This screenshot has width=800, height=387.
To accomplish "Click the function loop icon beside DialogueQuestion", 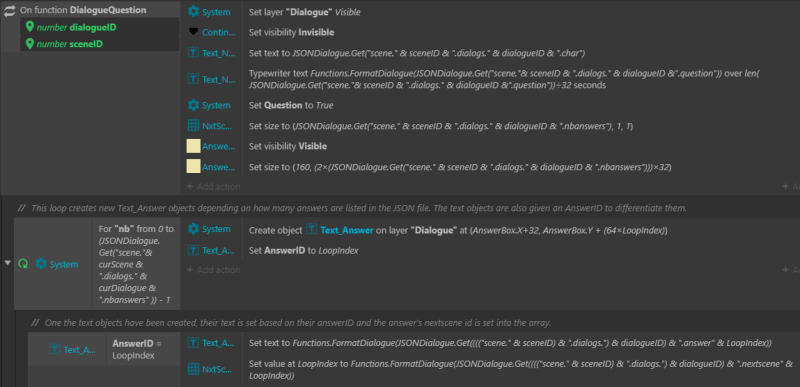I will 9,10.
